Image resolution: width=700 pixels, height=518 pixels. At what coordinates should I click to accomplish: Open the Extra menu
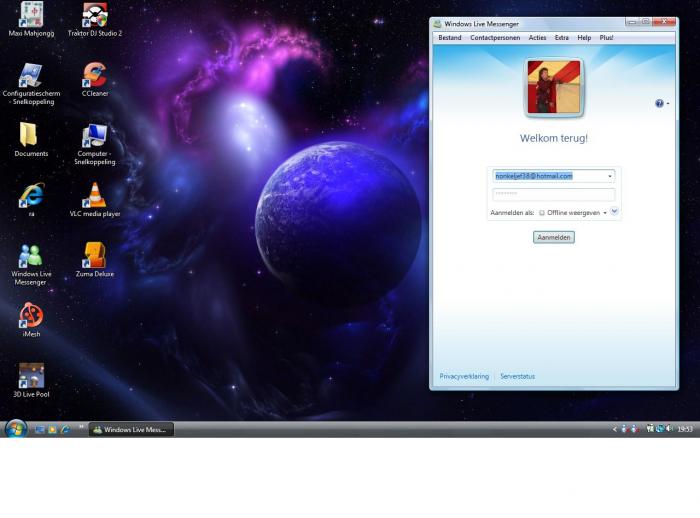pyautogui.click(x=562, y=38)
